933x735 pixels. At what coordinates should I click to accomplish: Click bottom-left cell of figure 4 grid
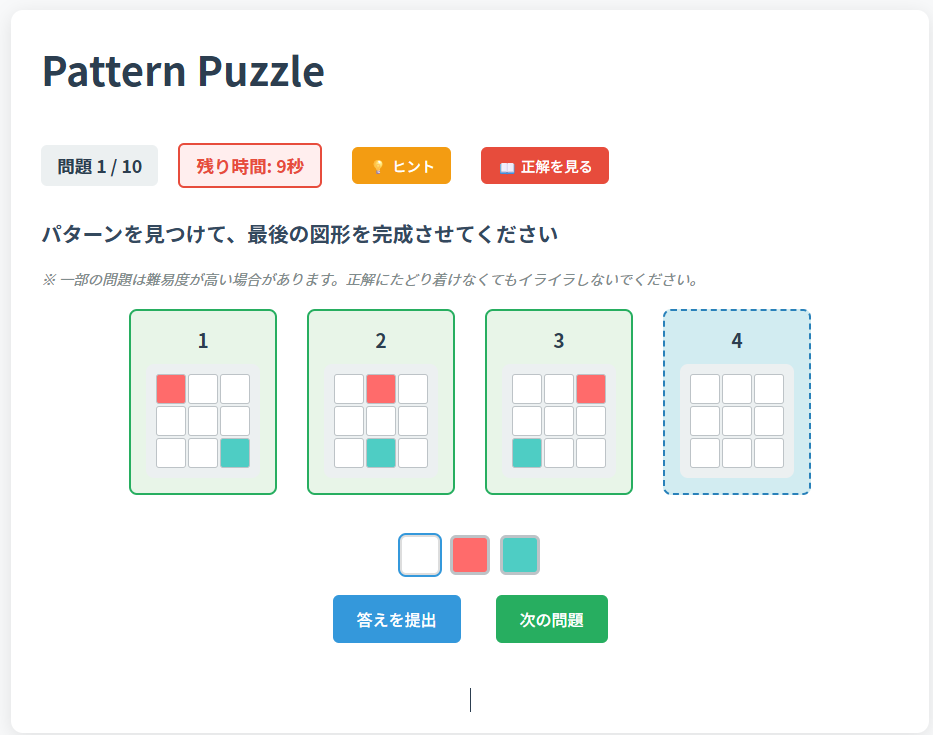tap(705, 453)
